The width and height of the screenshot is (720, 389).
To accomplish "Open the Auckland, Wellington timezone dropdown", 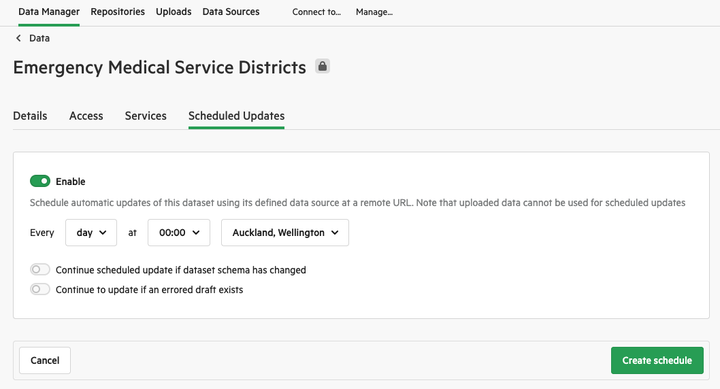I will click(x=285, y=232).
